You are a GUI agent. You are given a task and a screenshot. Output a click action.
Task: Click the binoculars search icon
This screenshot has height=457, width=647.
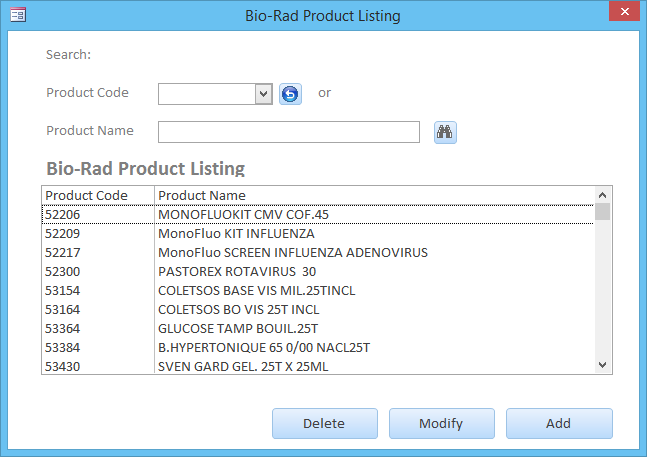445,132
